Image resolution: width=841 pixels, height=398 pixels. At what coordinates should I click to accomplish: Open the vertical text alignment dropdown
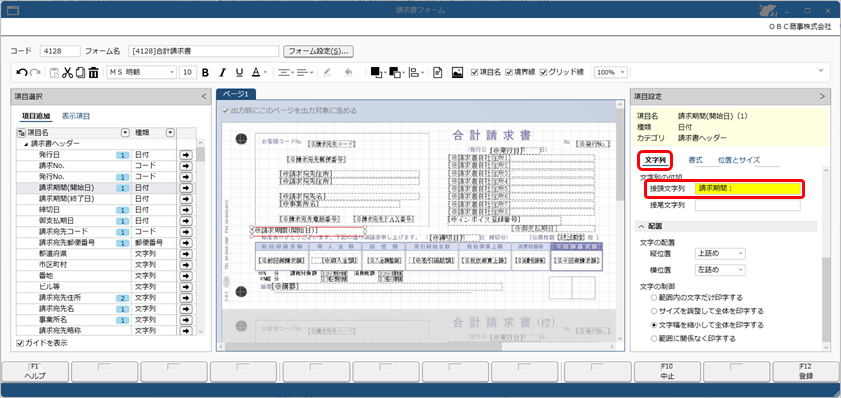click(305, 72)
